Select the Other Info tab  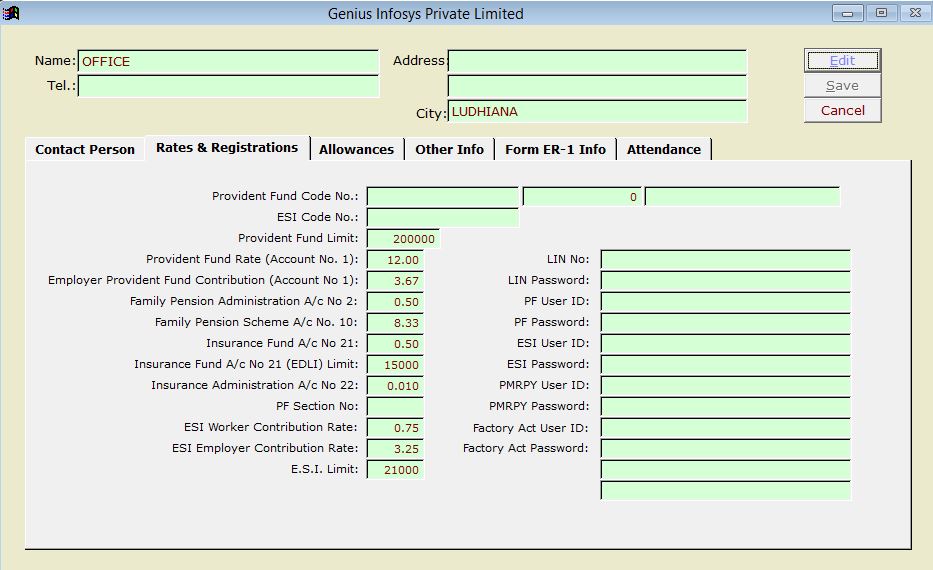449,149
